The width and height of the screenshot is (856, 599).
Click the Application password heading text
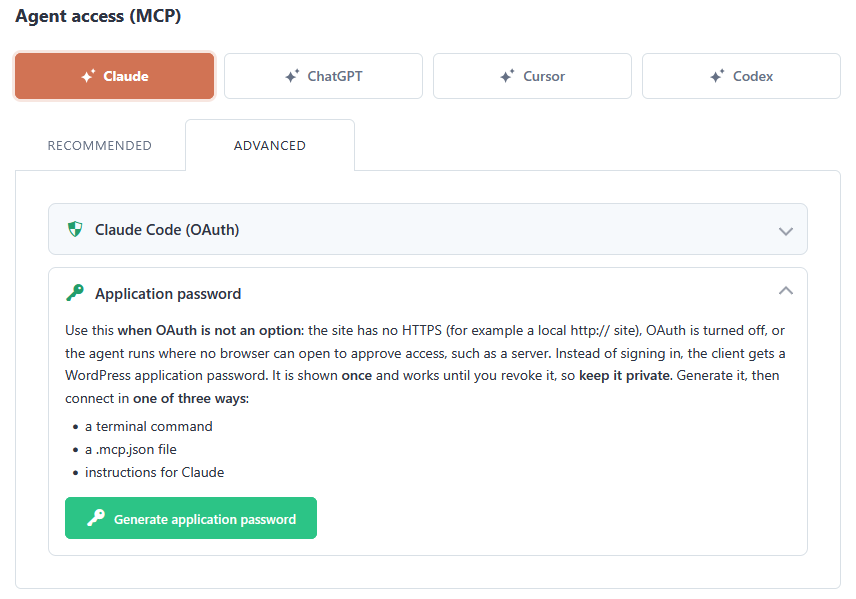coord(168,294)
